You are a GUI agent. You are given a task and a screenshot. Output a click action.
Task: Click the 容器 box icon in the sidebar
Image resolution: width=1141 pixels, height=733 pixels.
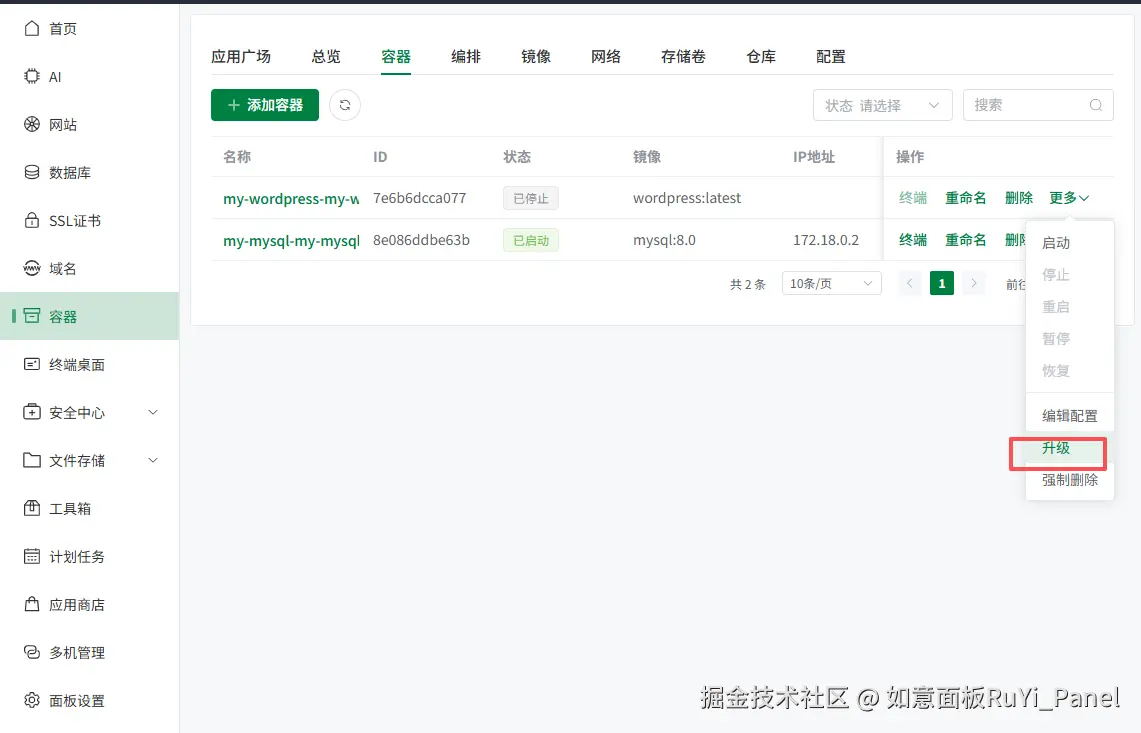tap(32, 316)
